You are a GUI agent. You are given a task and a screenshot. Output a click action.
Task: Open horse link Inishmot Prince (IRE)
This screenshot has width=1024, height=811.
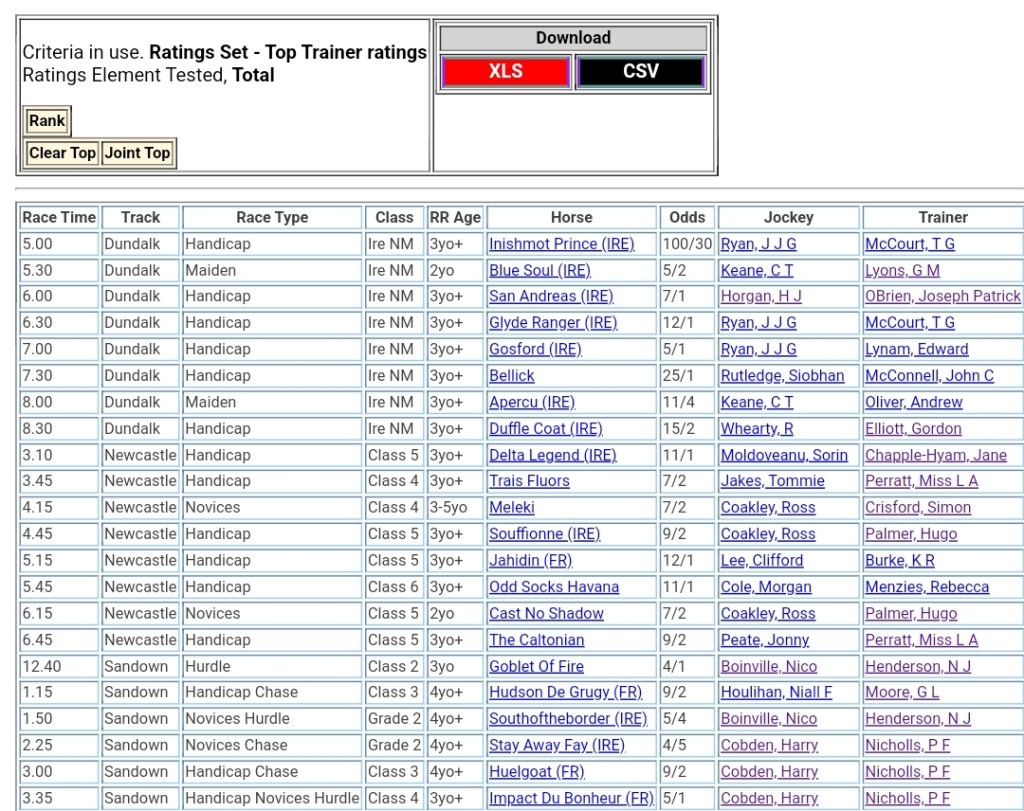click(x=561, y=244)
